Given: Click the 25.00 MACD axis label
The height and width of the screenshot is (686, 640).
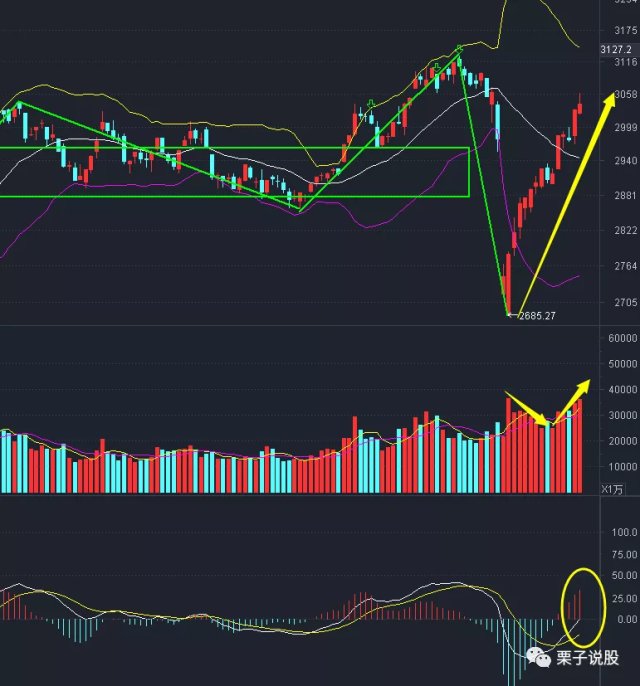Looking at the screenshot, I should [624, 598].
